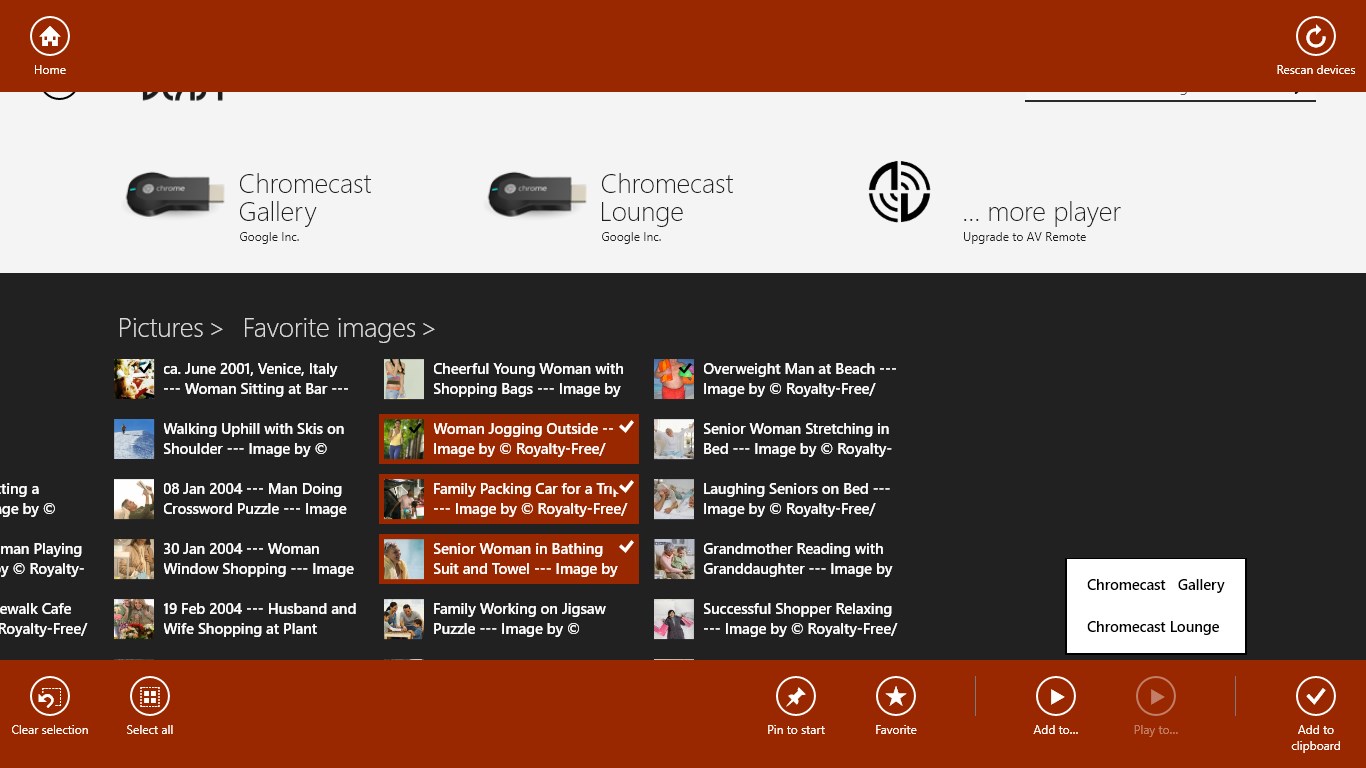Deselect Senior Woman in Bathing Suit item

[x=509, y=559]
